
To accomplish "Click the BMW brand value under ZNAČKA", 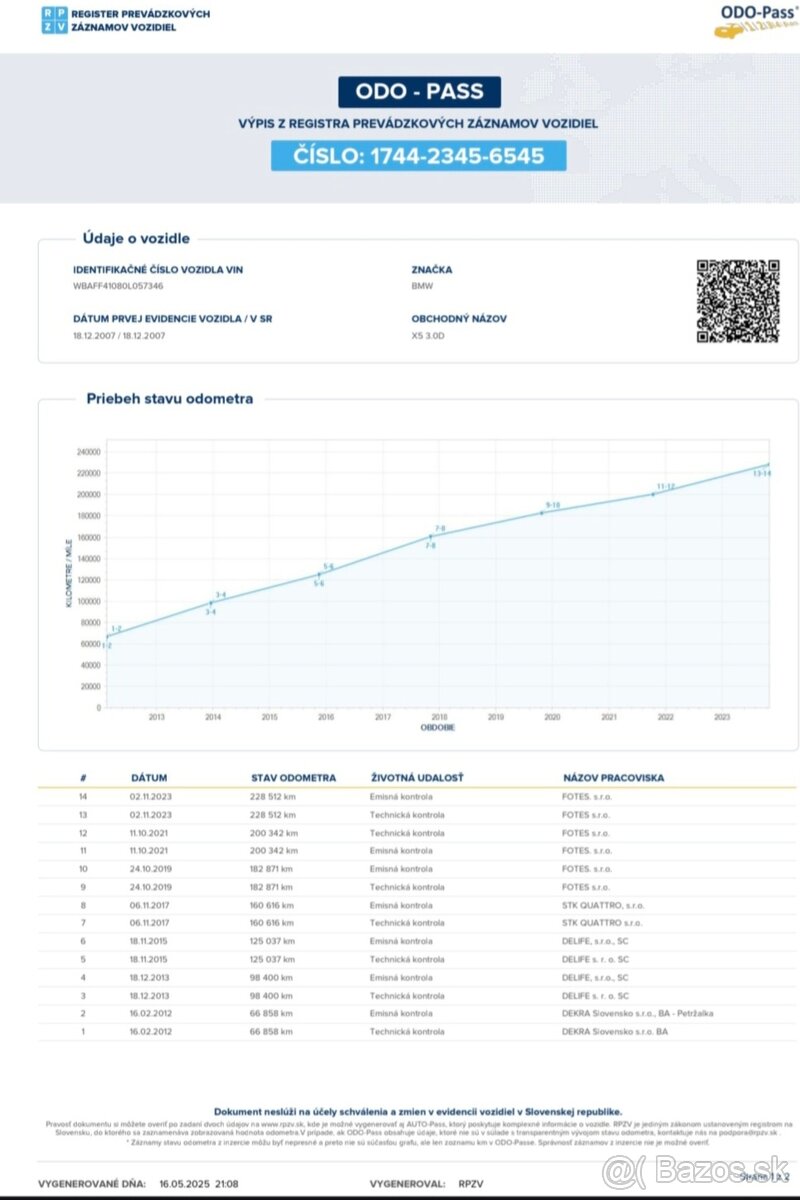I will [422, 286].
